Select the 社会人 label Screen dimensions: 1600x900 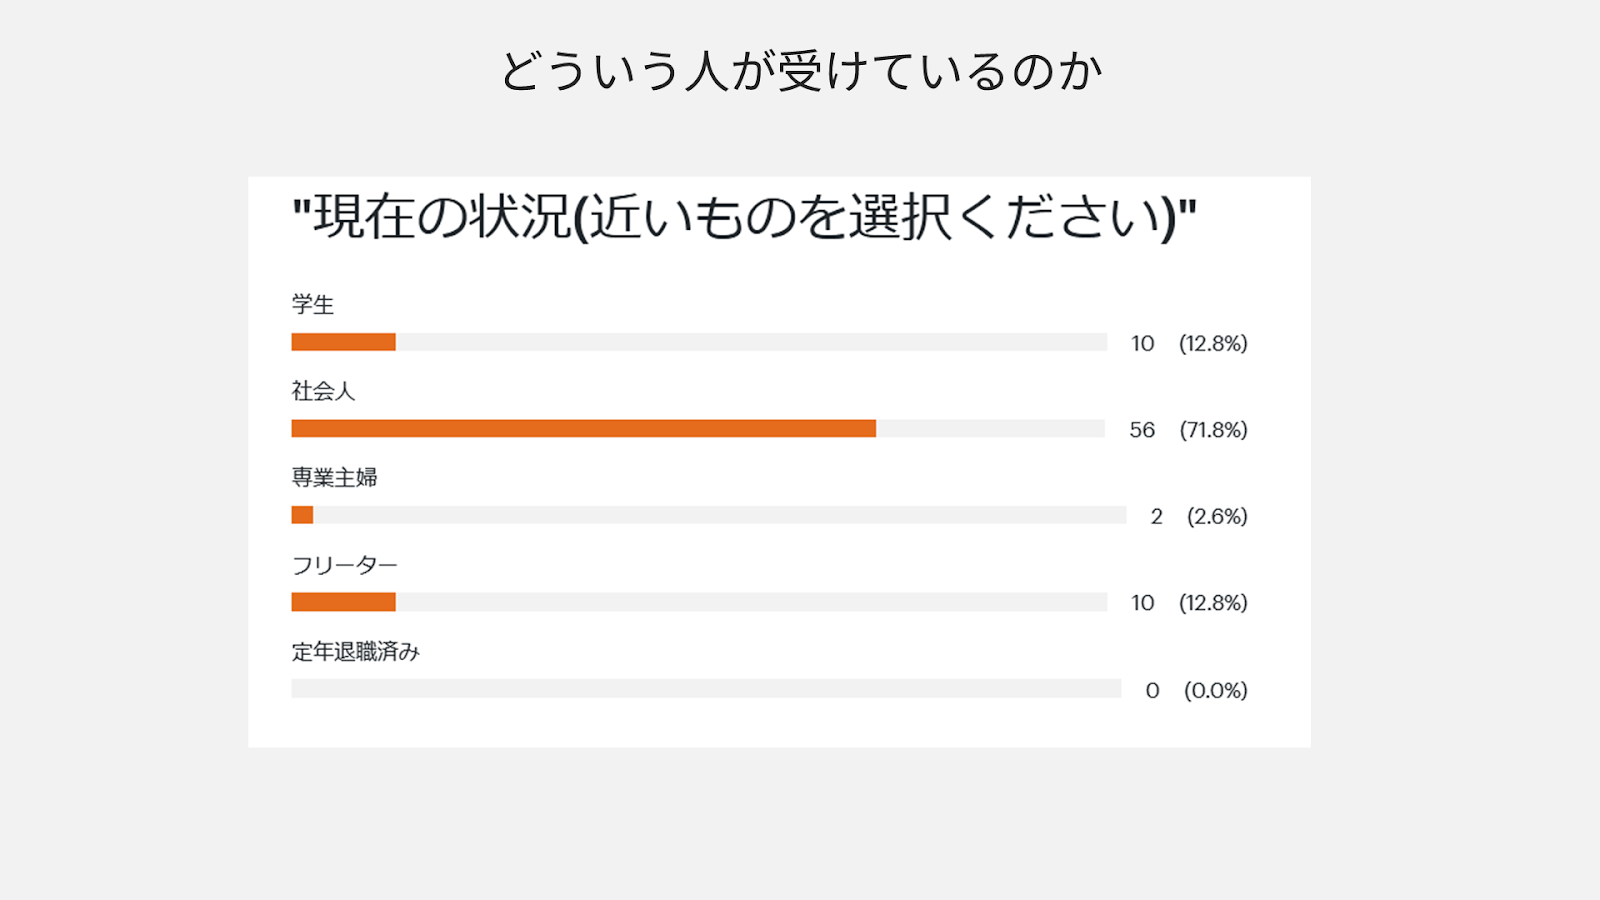pyautogui.click(x=323, y=391)
